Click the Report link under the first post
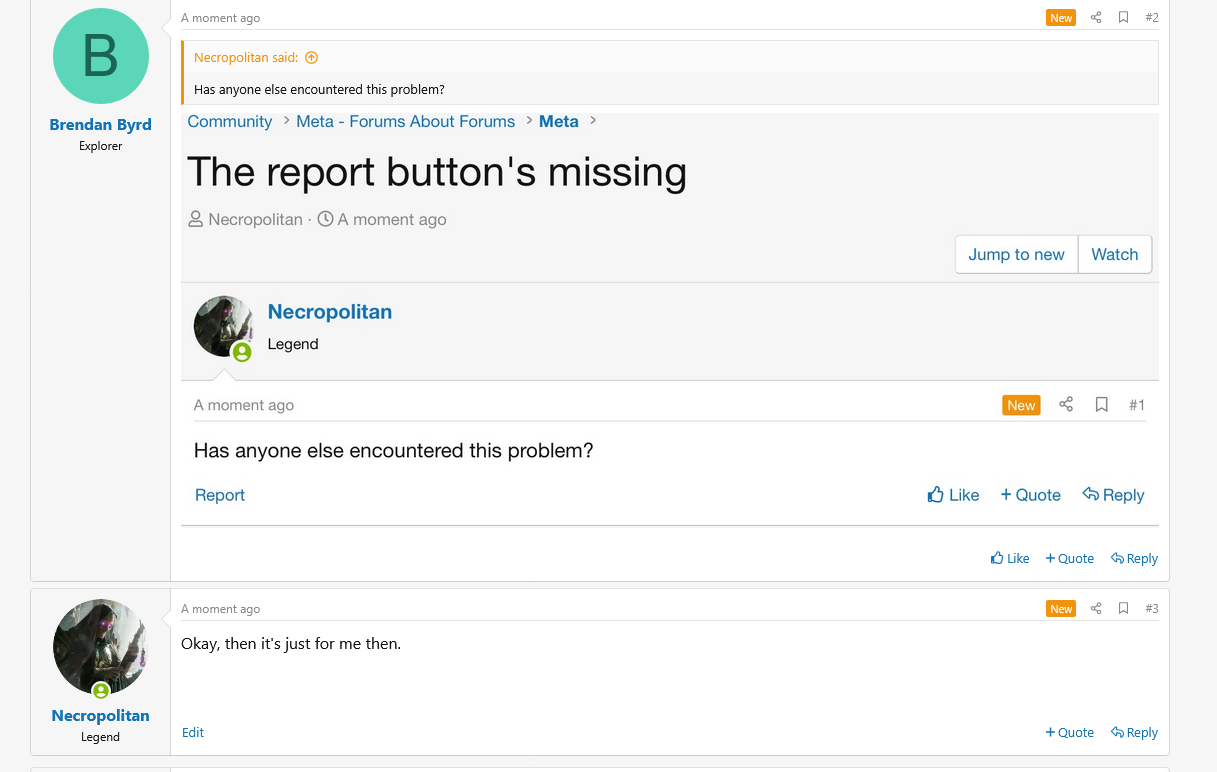Screen dimensions: 1217x772 pos(220,495)
